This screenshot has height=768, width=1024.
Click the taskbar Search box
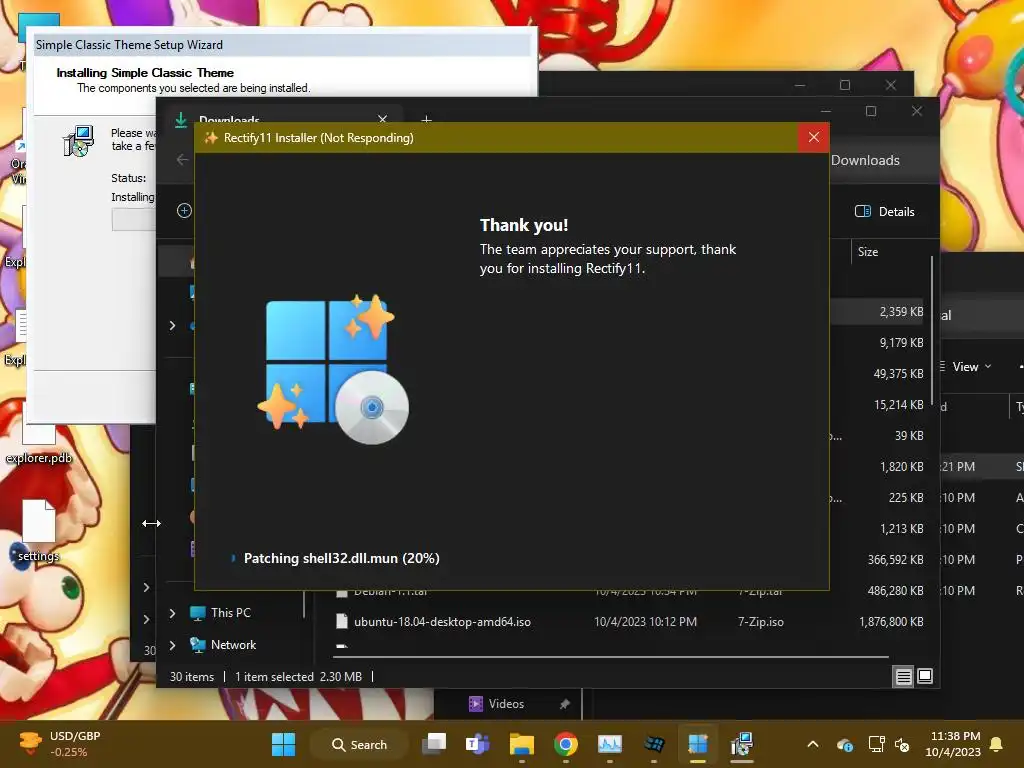pyautogui.click(x=359, y=744)
